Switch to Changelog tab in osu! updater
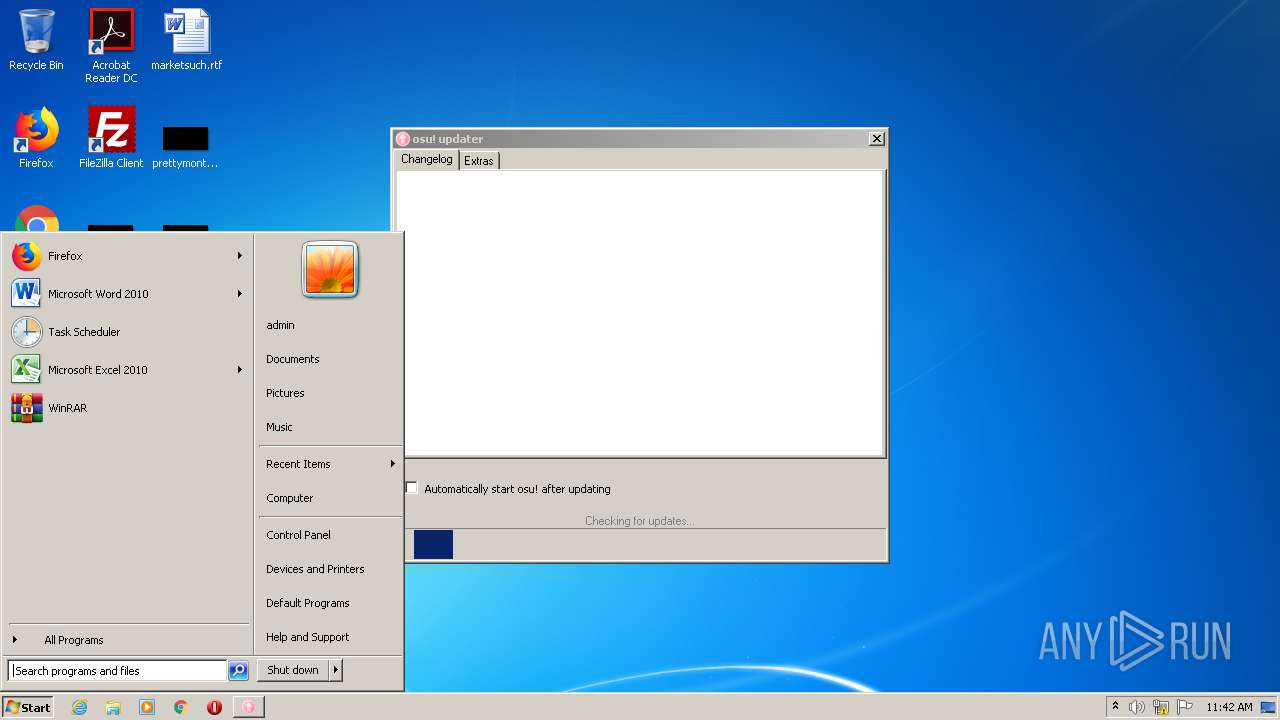Screen dimensions: 1280x720 [x=427, y=159]
